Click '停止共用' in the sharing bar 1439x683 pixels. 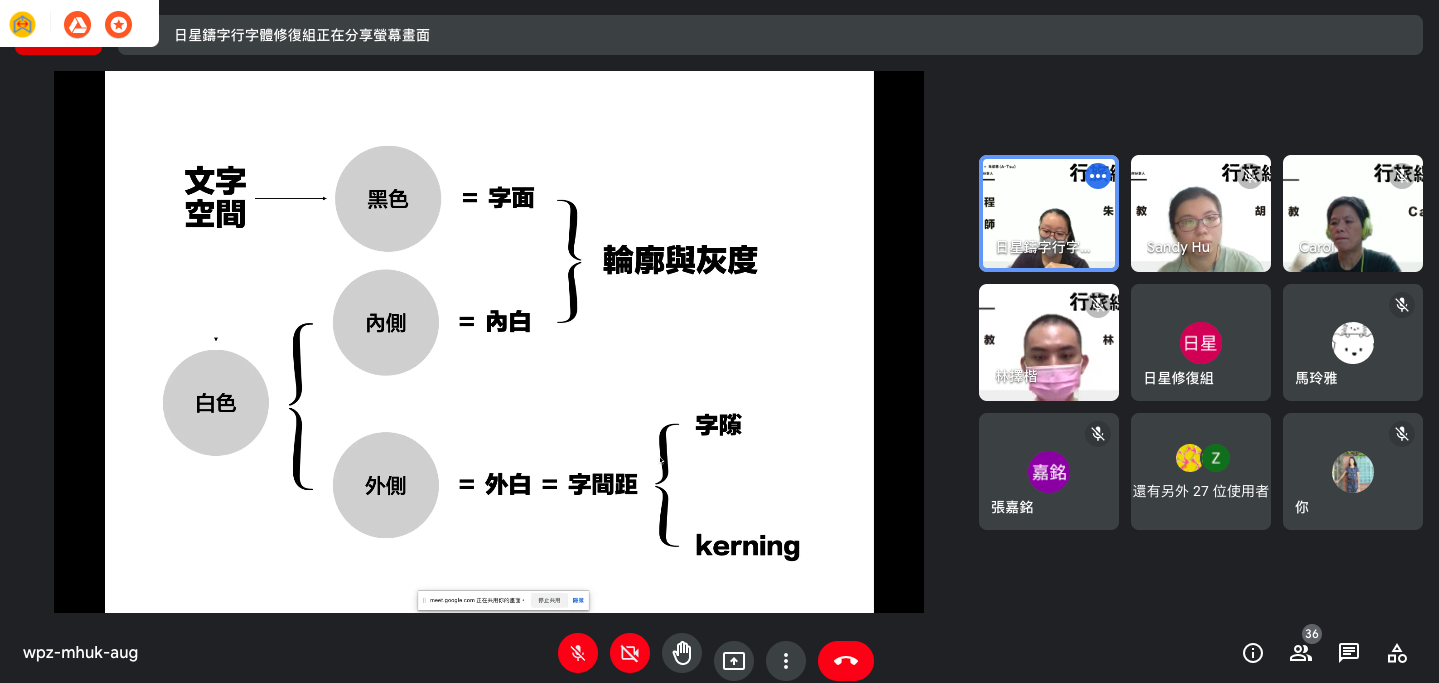(x=549, y=600)
